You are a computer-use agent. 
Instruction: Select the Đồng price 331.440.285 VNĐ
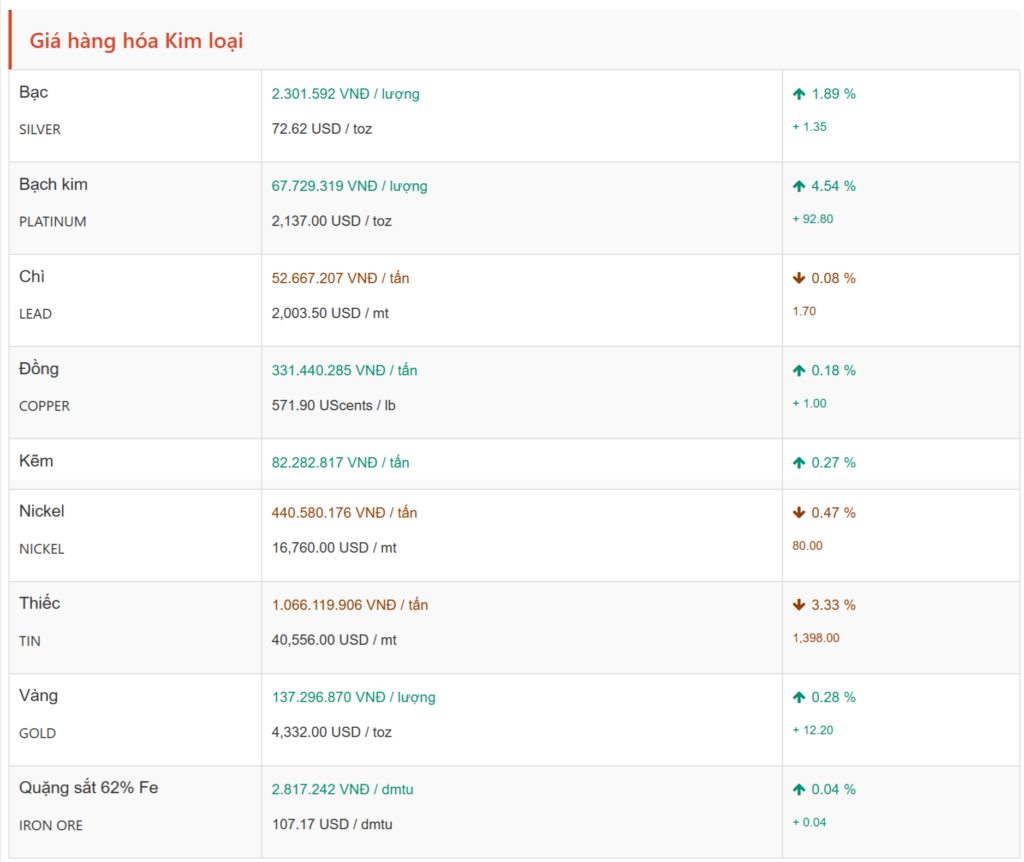(x=344, y=370)
